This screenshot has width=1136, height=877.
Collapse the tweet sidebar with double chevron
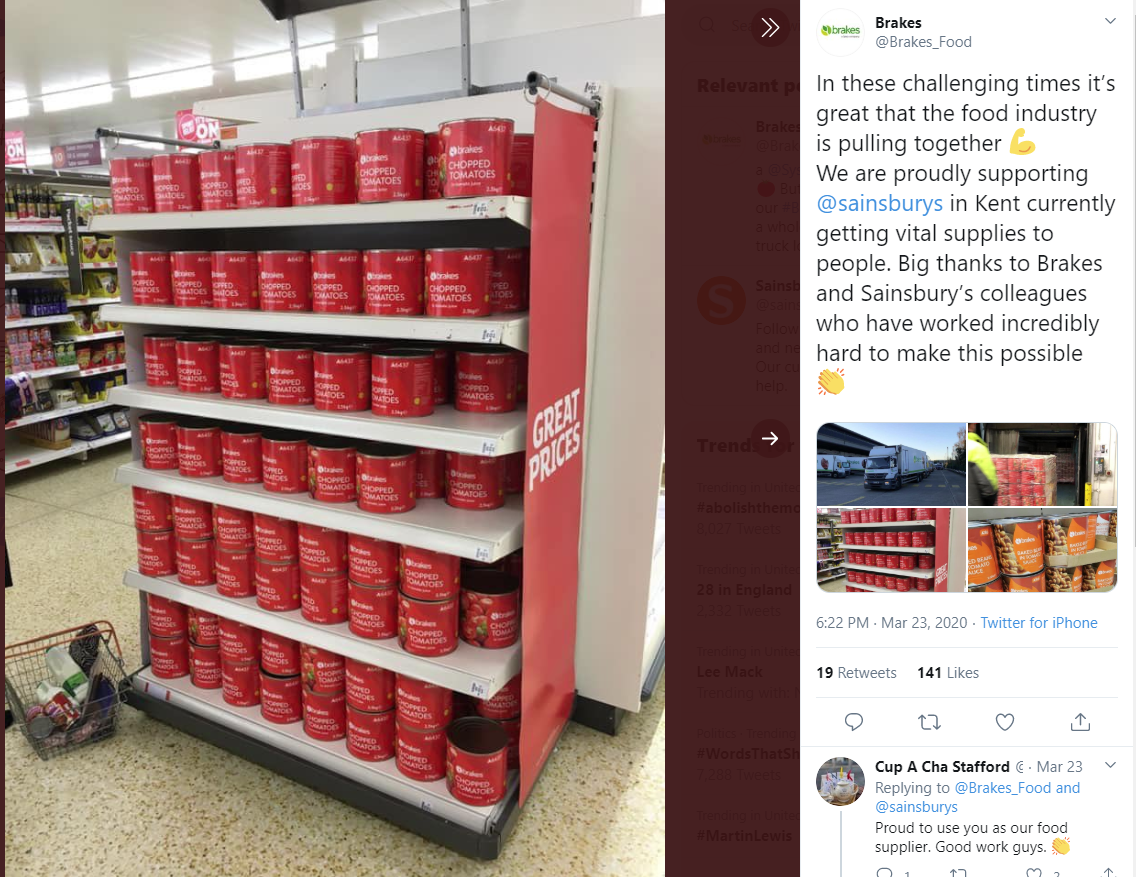click(769, 28)
